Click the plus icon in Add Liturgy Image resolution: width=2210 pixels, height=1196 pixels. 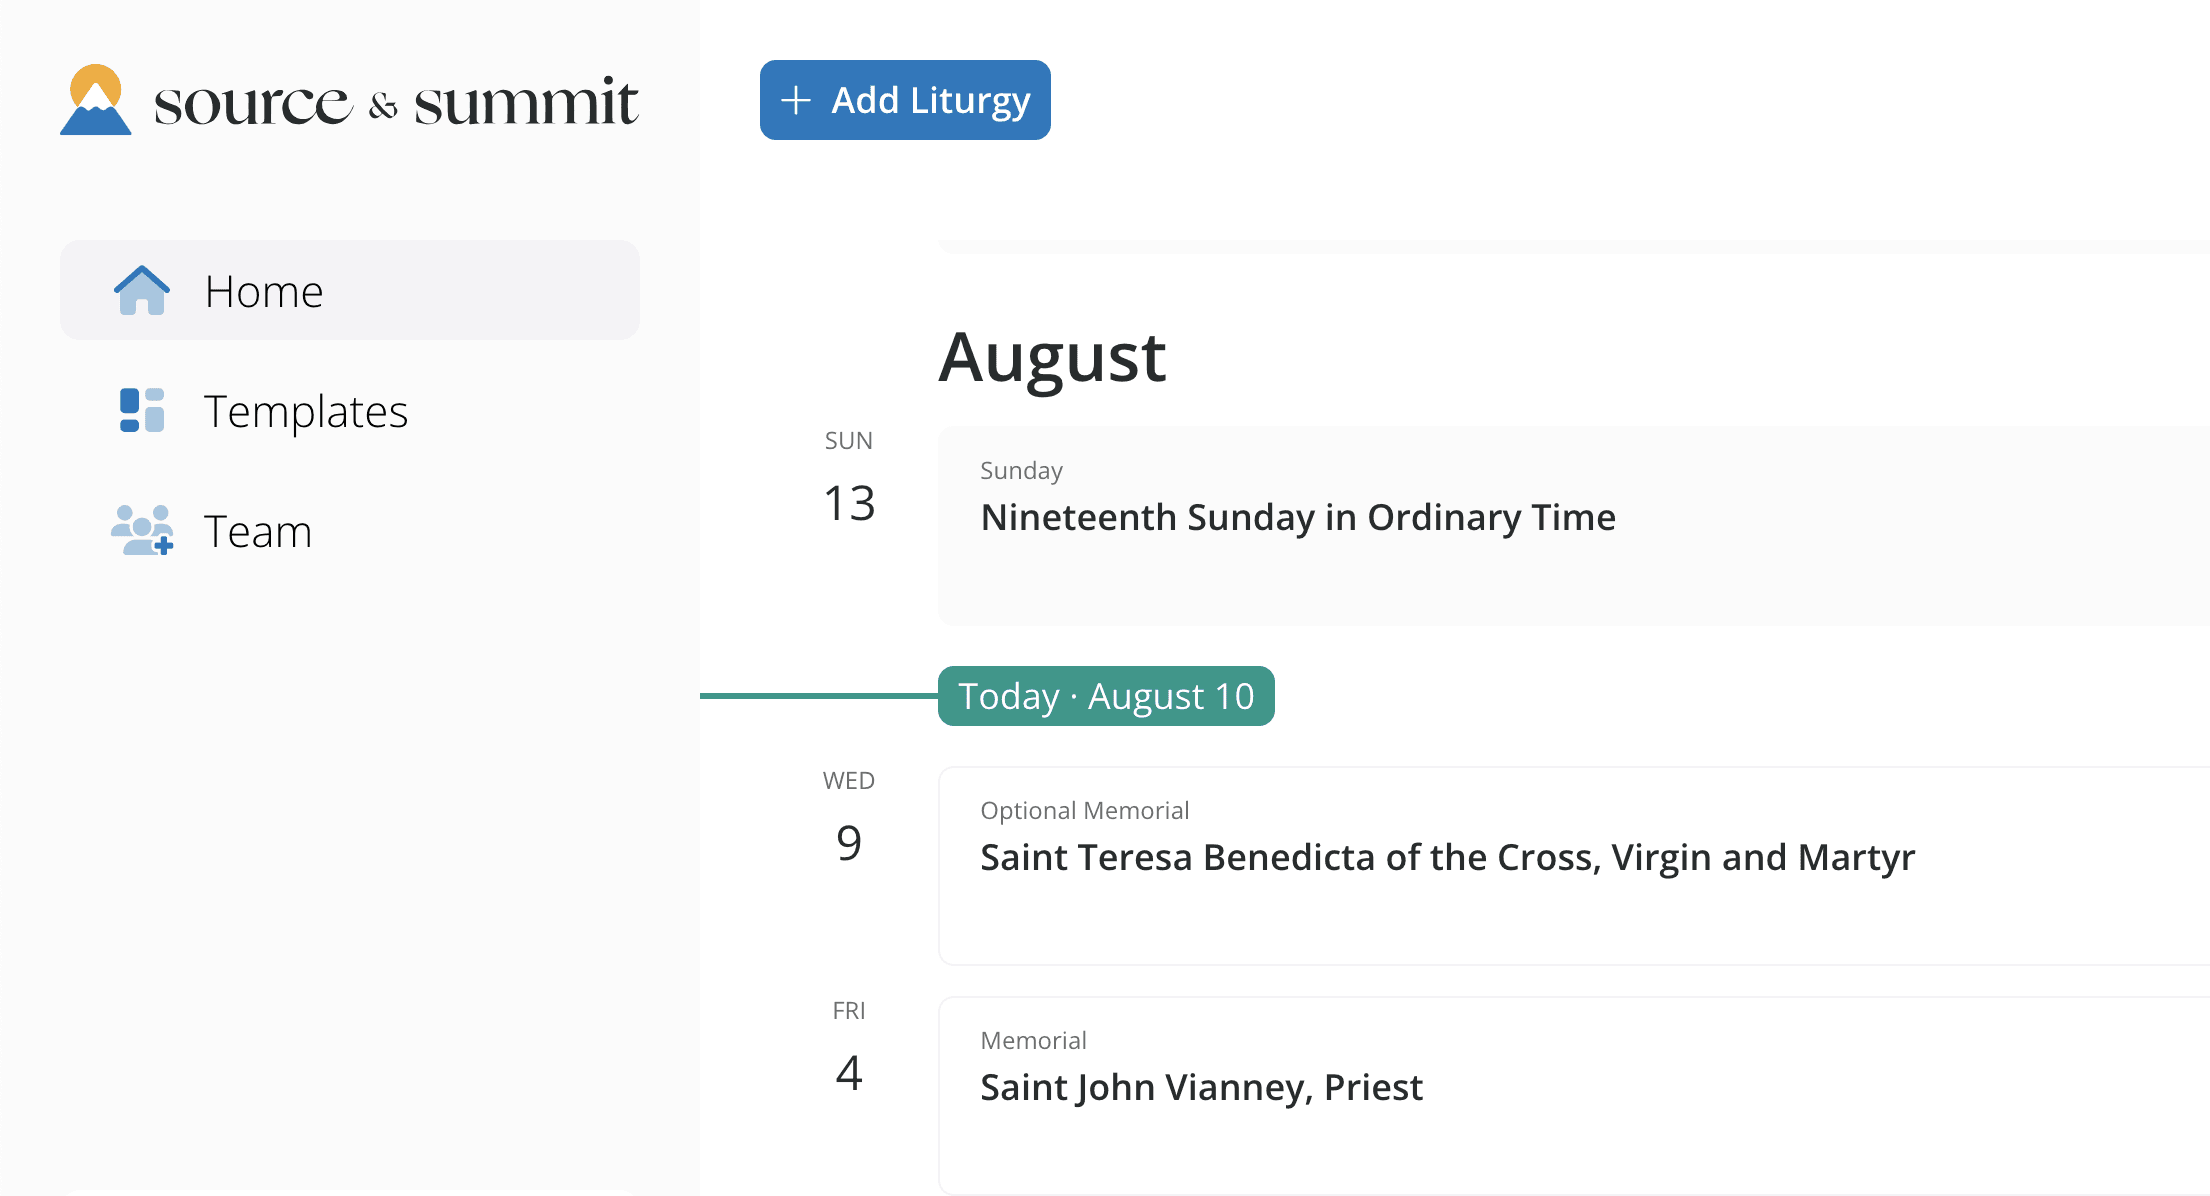point(795,100)
